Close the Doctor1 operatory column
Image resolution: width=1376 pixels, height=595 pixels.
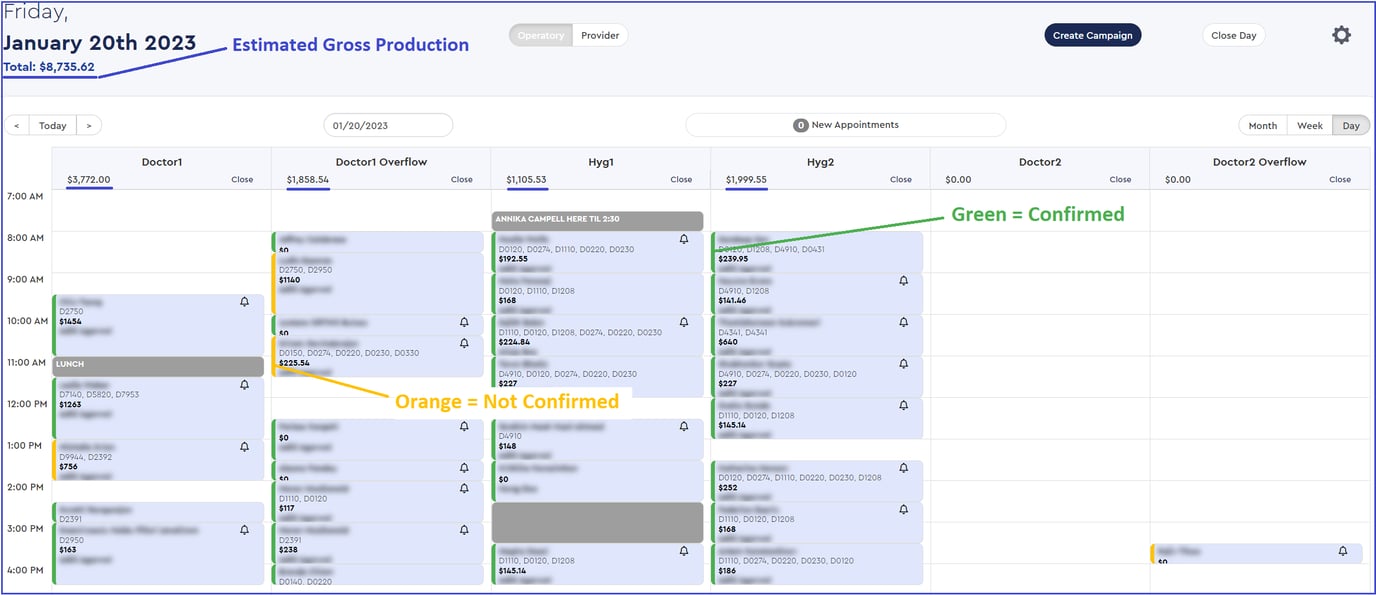pyautogui.click(x=242, y=180)
